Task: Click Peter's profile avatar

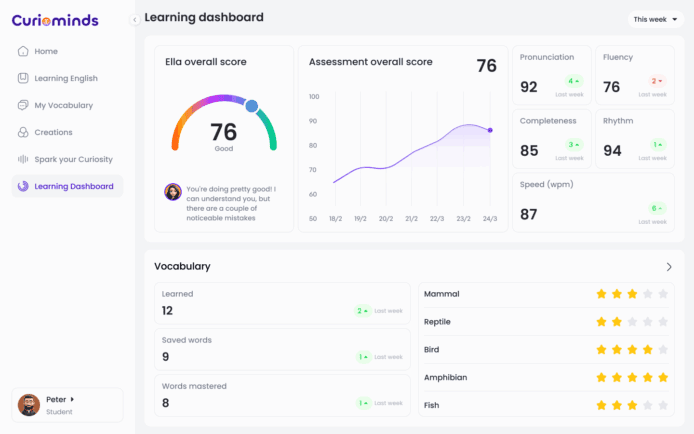Action: (29, 405)
